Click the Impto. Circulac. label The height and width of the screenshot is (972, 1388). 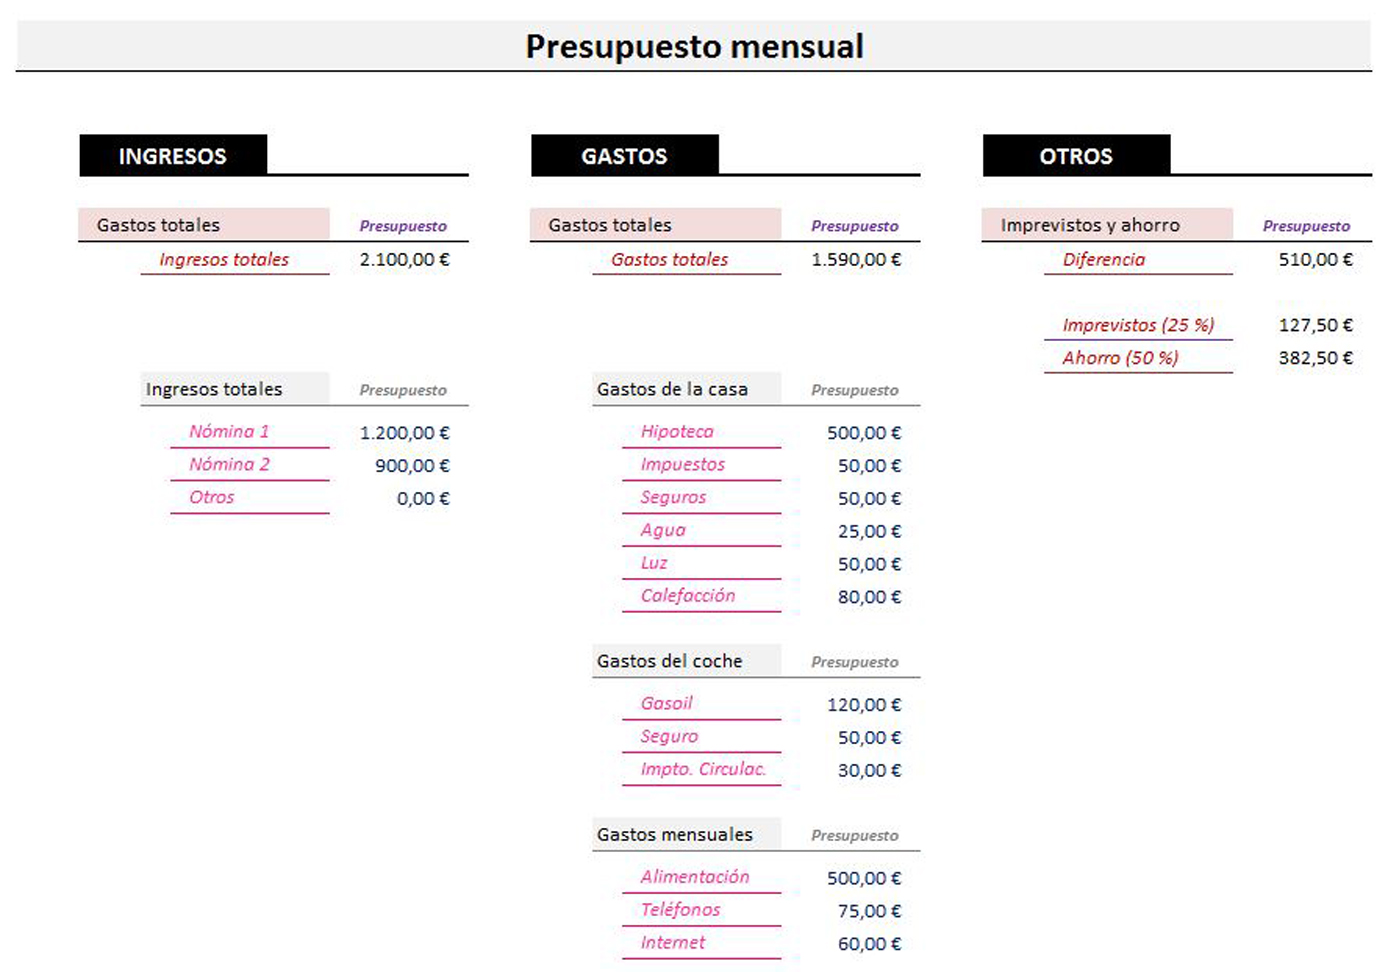[x=703, y=769]
